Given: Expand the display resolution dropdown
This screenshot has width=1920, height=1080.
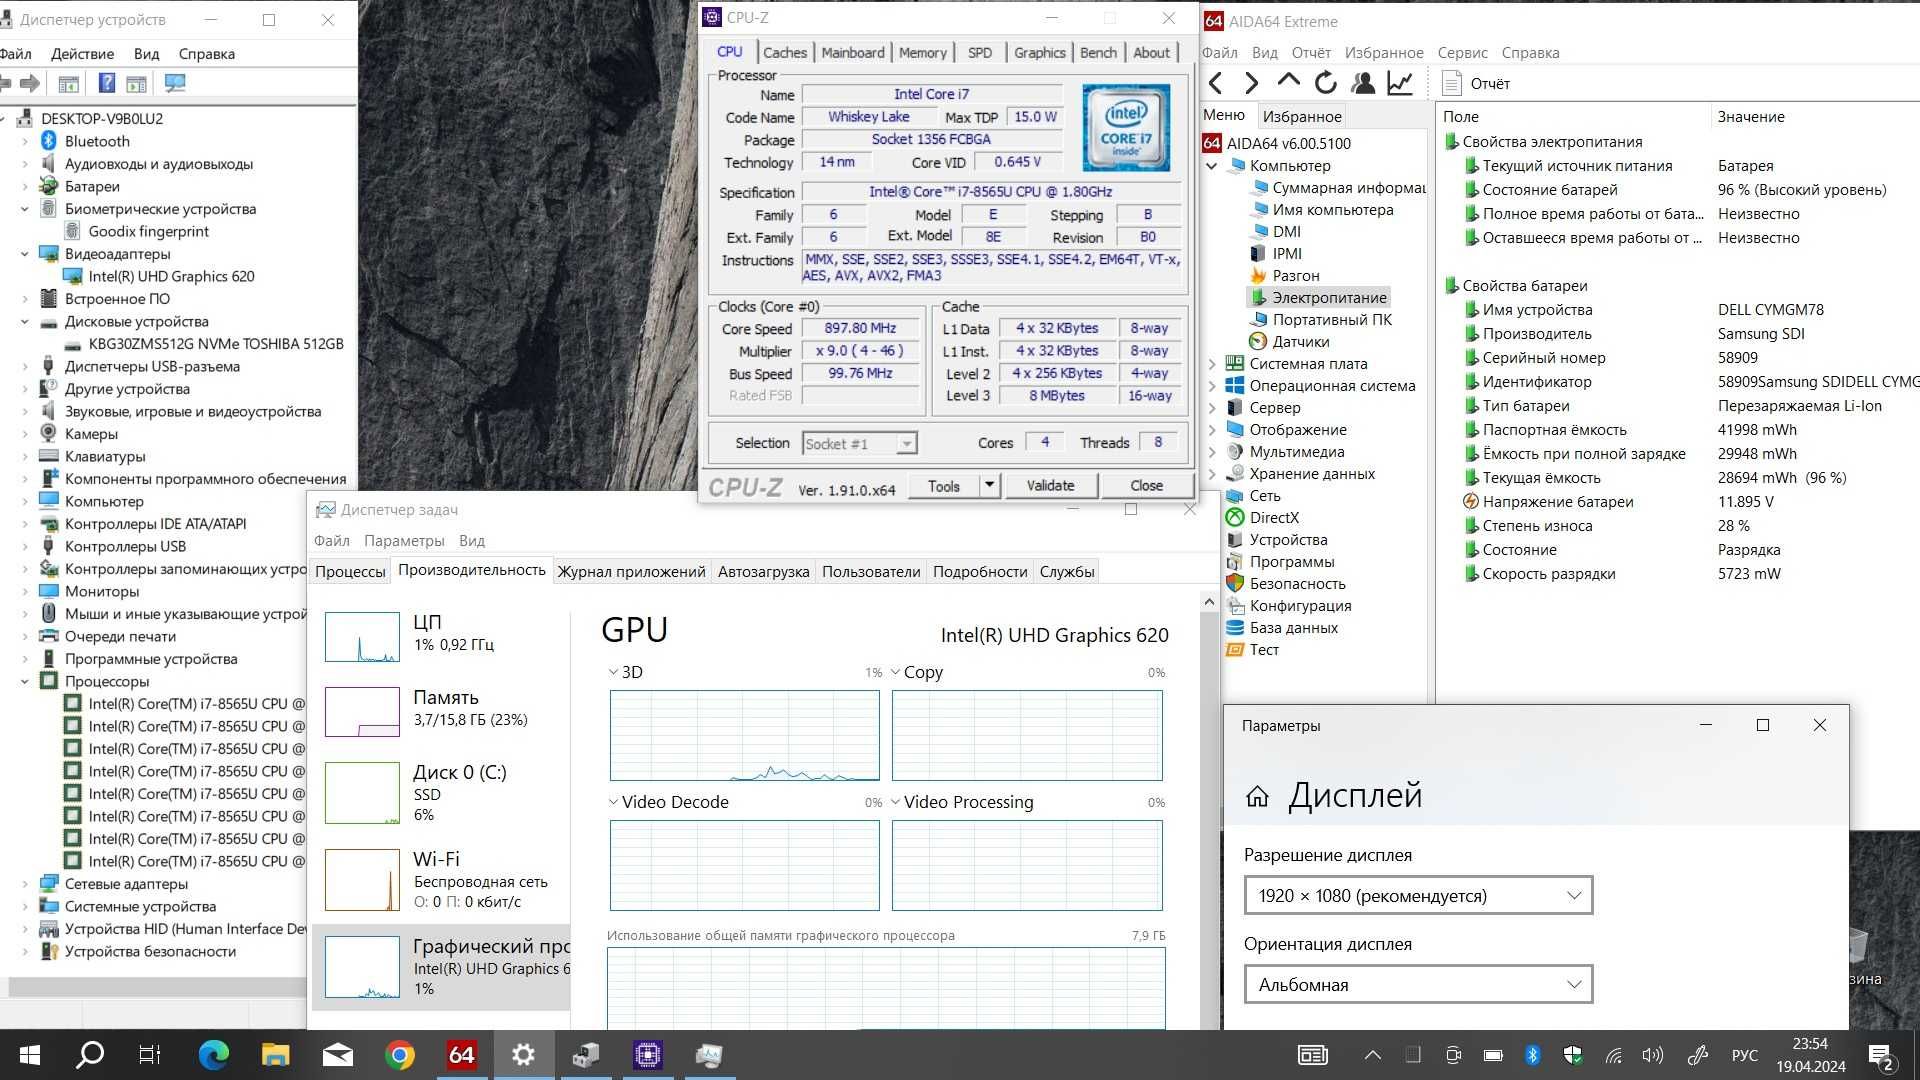Looking at the screenshot, I should (1572, 895).
